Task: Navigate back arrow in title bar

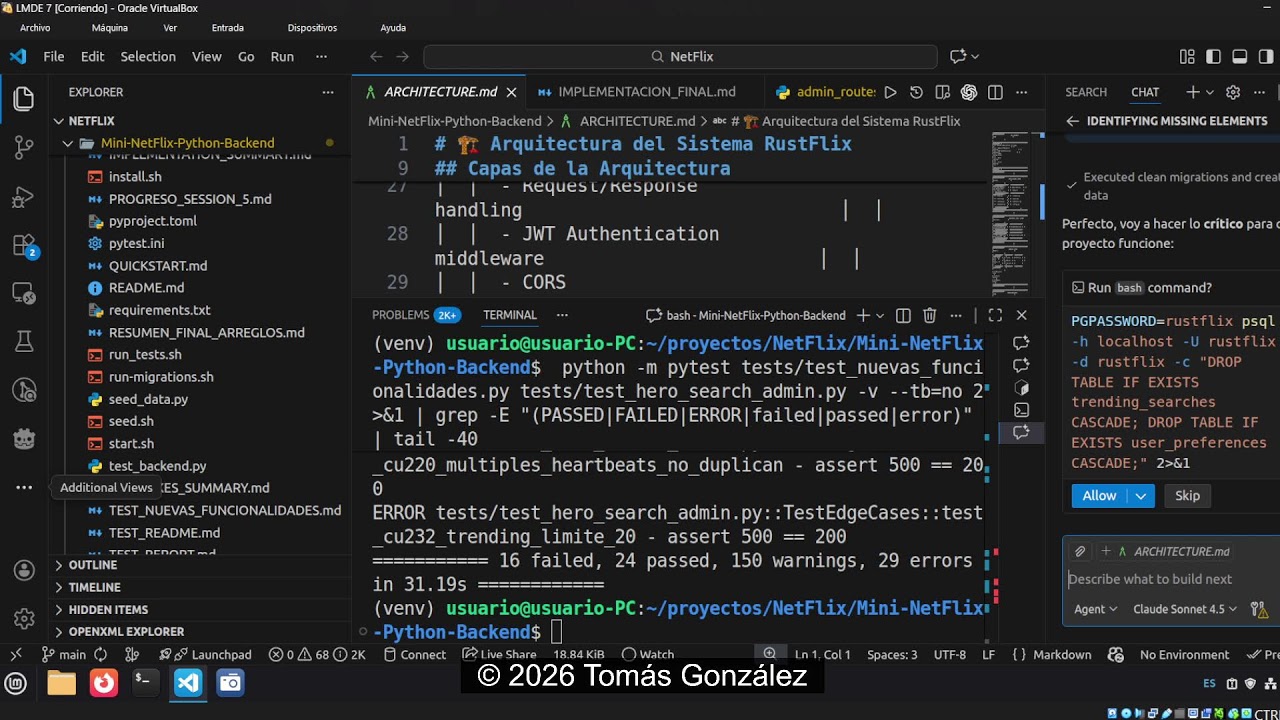Action: 376,57
